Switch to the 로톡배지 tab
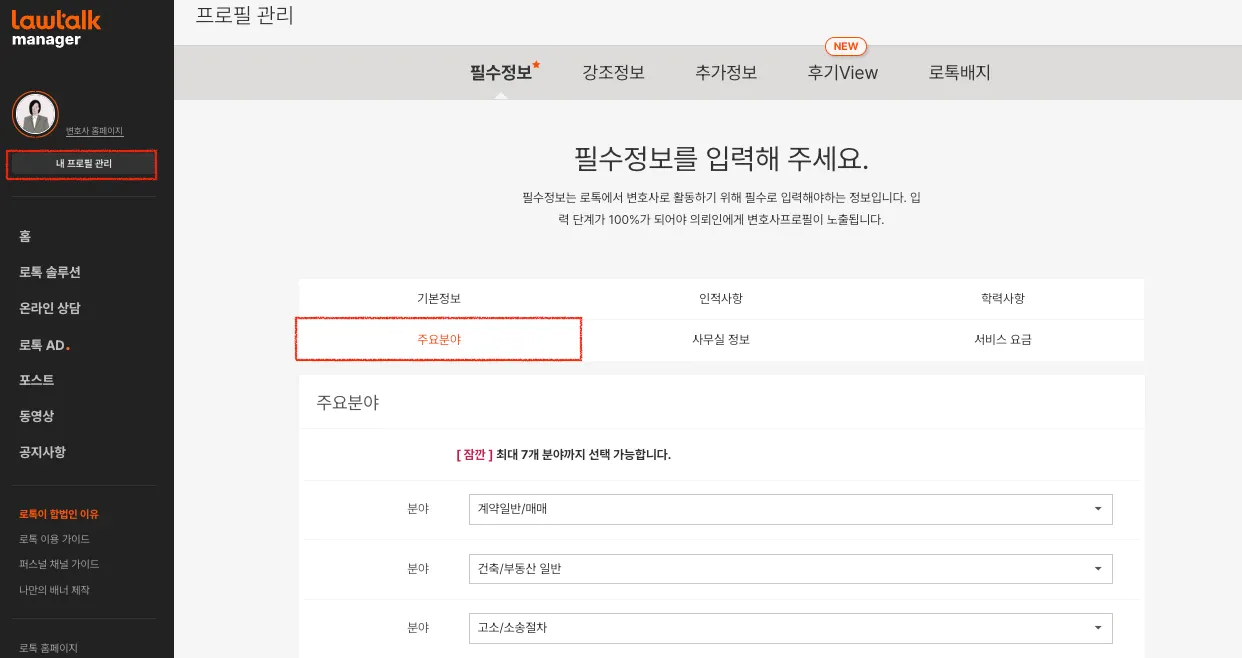The image size is (1242, 658). (x=959, y=73)
